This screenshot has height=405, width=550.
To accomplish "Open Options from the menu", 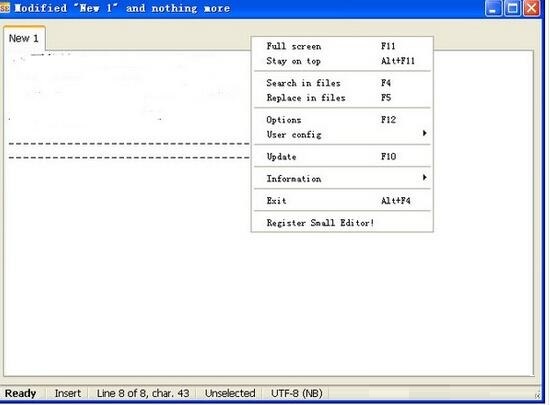I will click(x=342, y=120).
